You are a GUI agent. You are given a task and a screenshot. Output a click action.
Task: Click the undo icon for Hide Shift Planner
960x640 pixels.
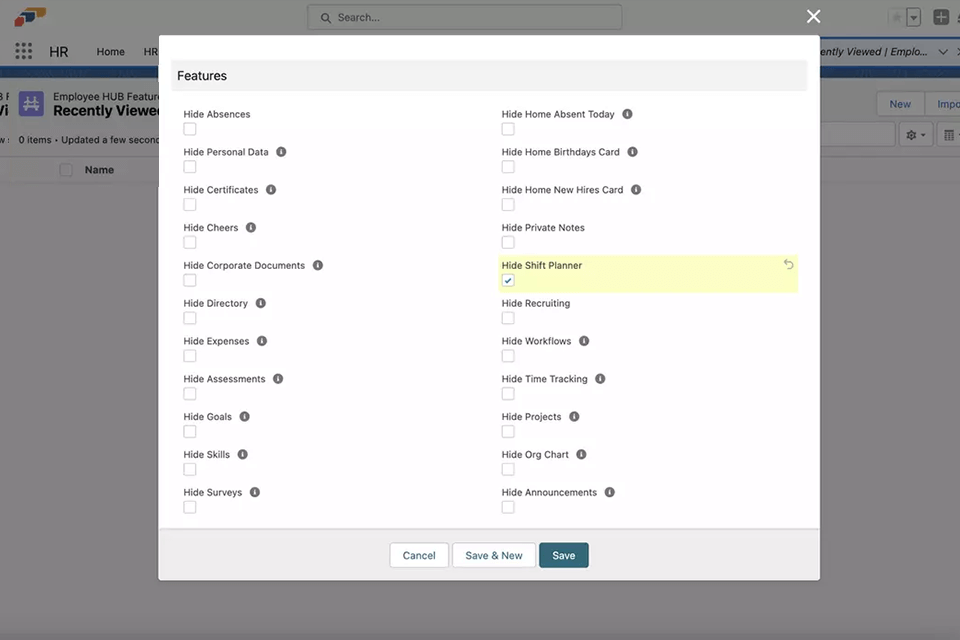[789, 264]
